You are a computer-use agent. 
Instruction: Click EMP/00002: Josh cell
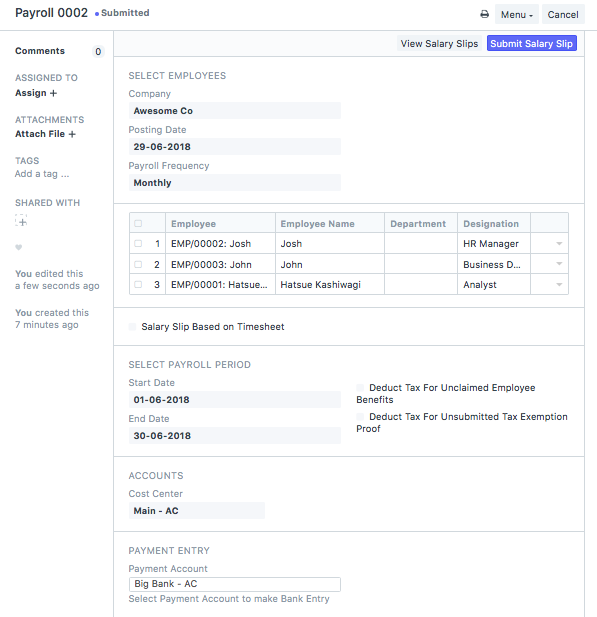click(220, 244)
